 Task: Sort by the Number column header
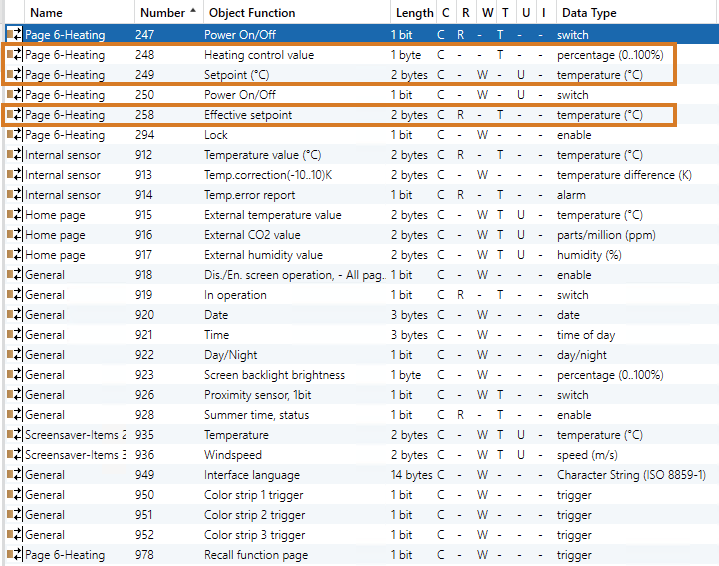tap(160, 13)
